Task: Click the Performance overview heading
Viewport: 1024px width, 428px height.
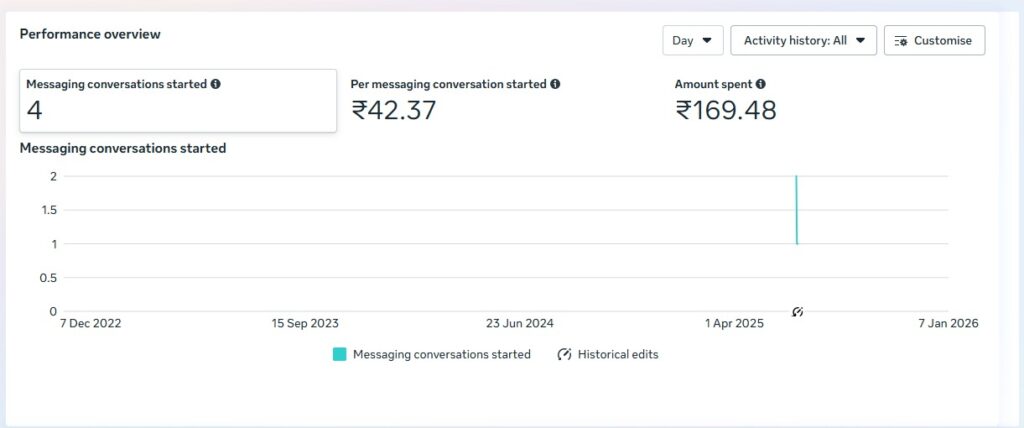Action: pos(90,34)
